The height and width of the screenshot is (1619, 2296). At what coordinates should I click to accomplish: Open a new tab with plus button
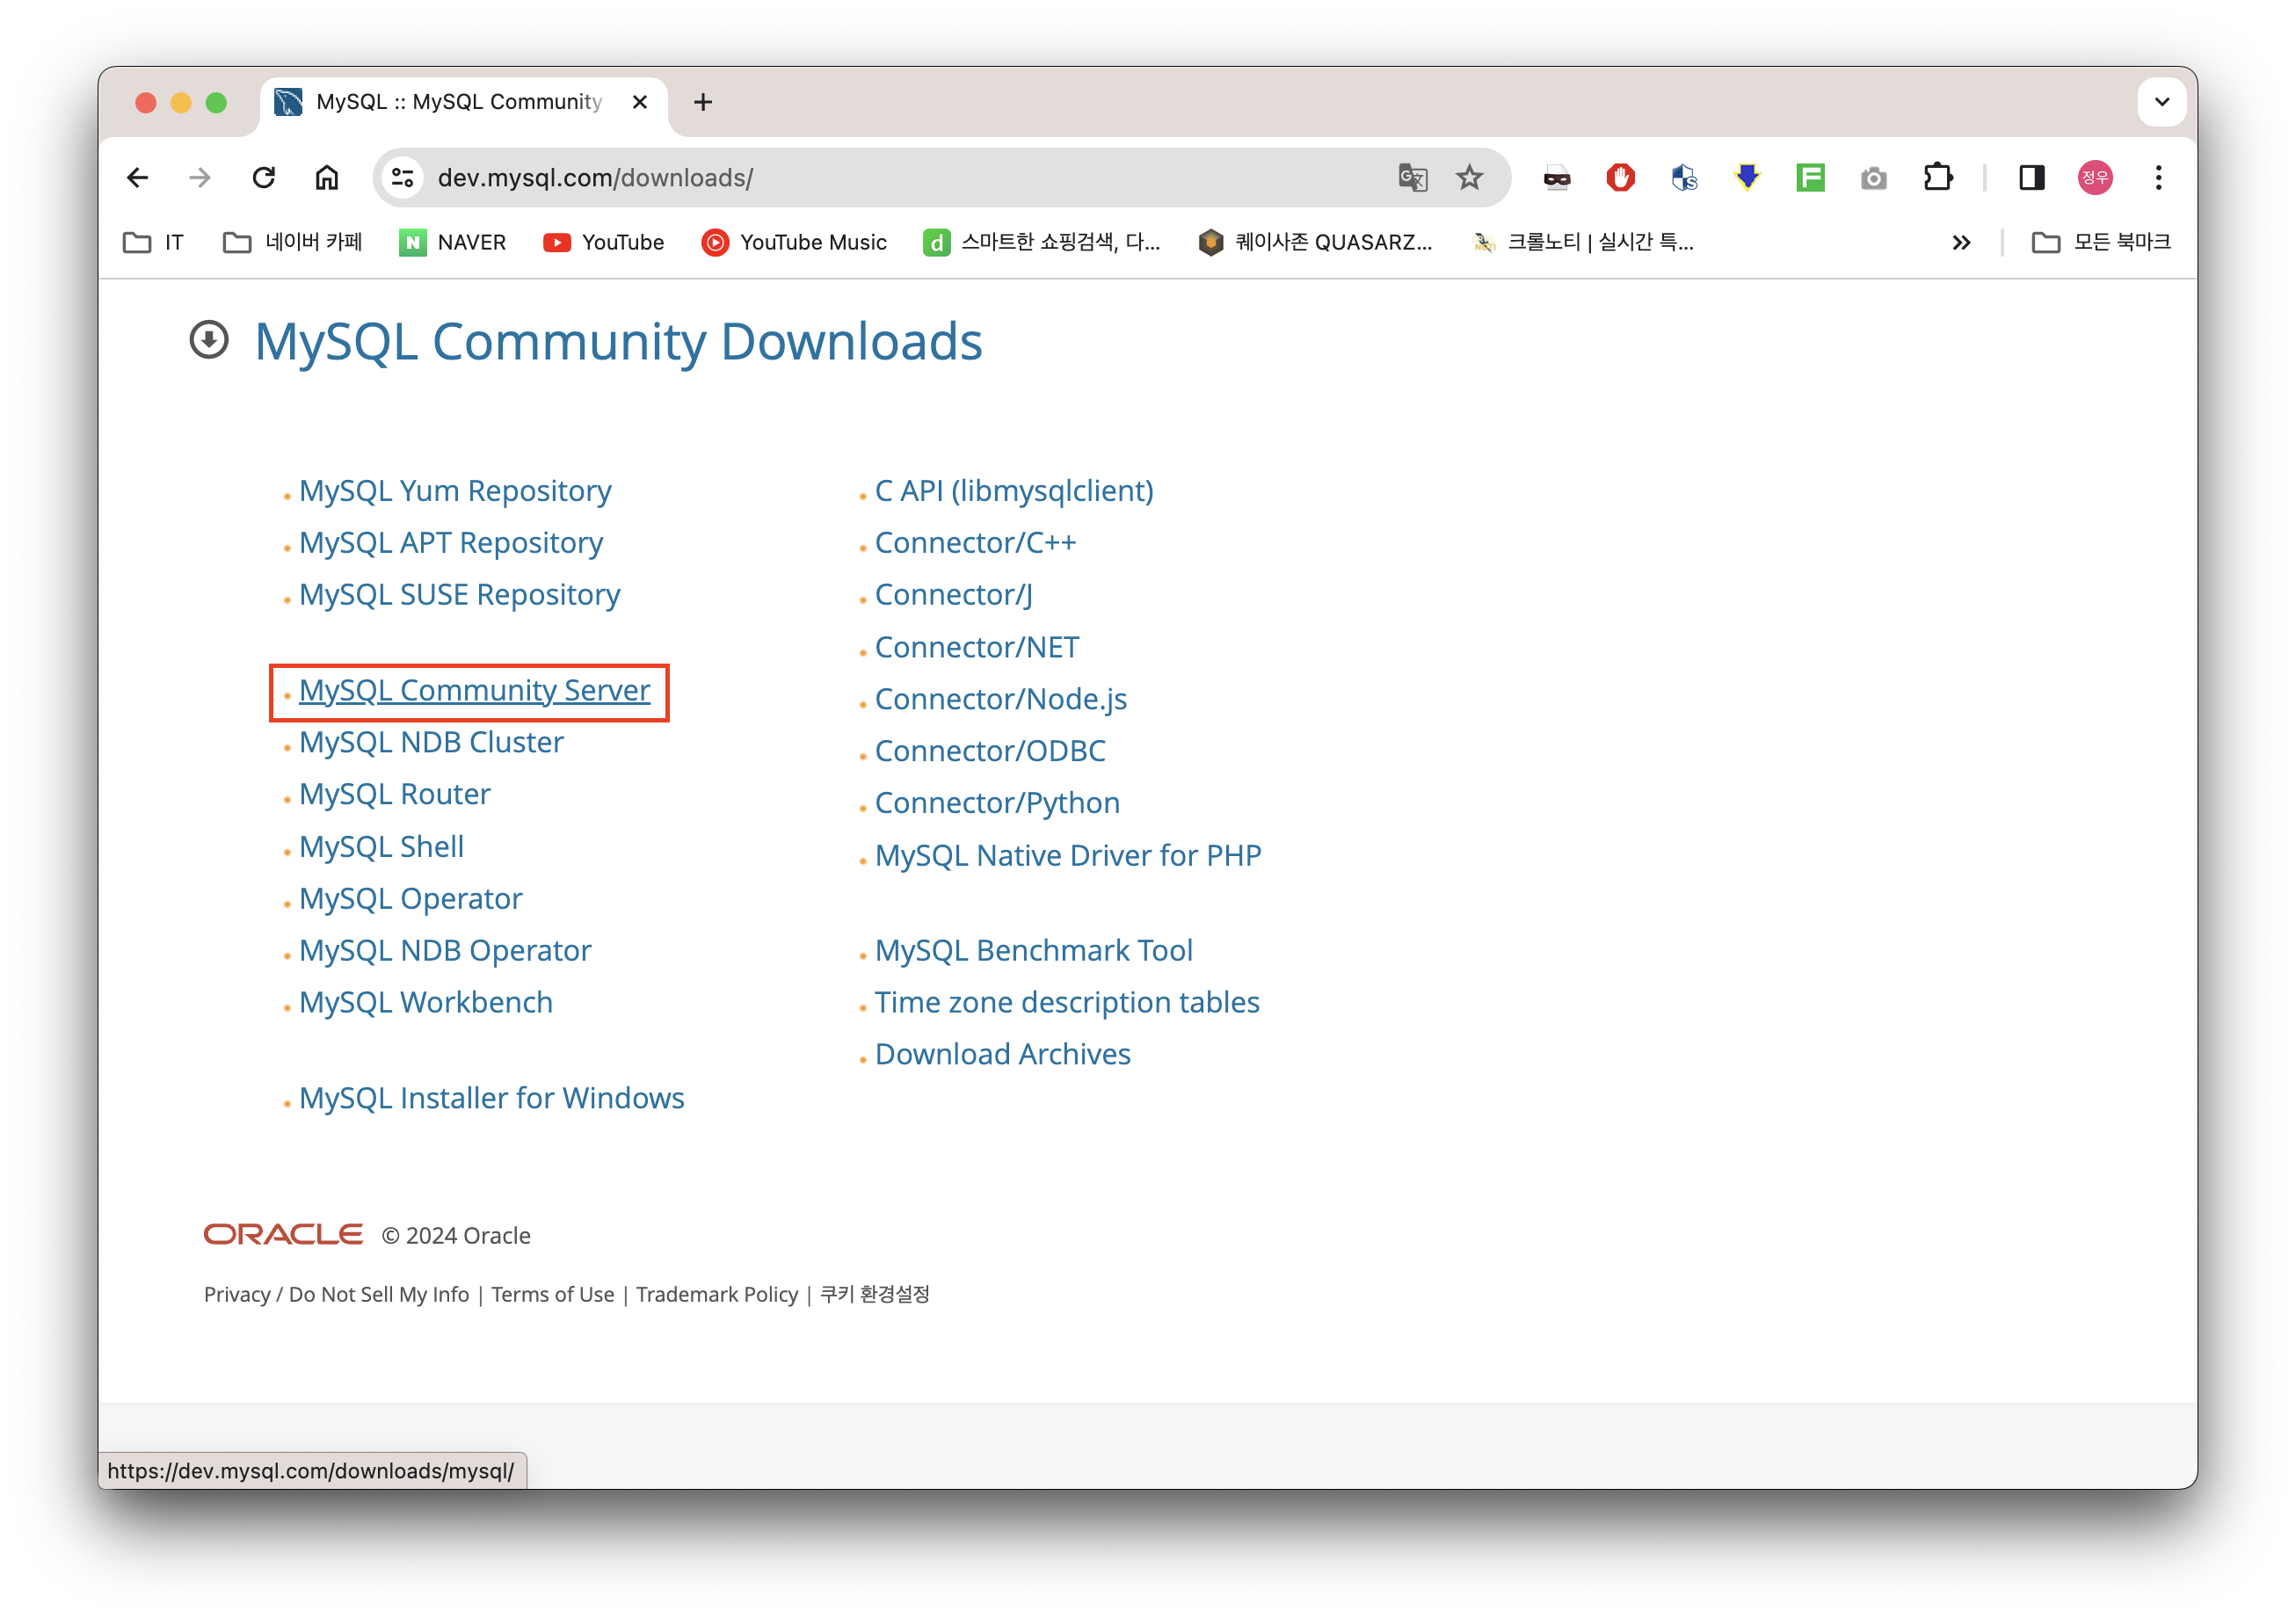click(703, 102)
